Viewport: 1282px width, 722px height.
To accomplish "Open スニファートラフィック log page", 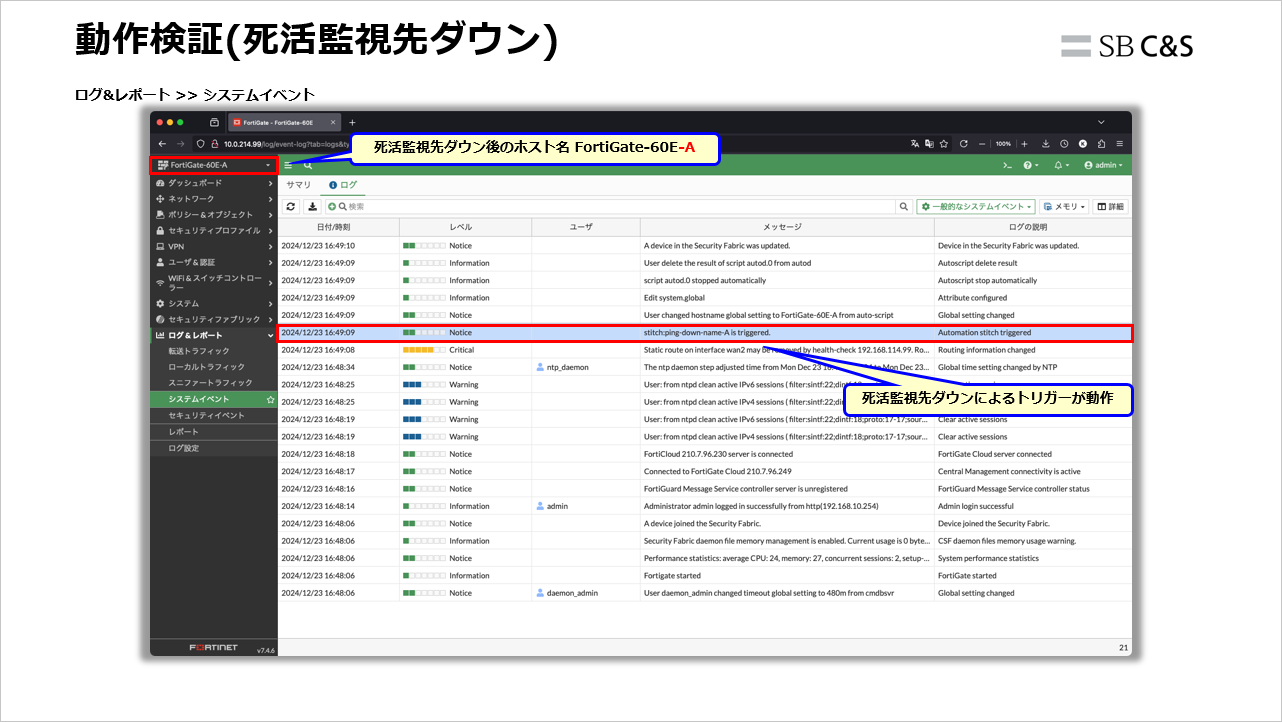I will pyautogui.click(x=214, y=383).
